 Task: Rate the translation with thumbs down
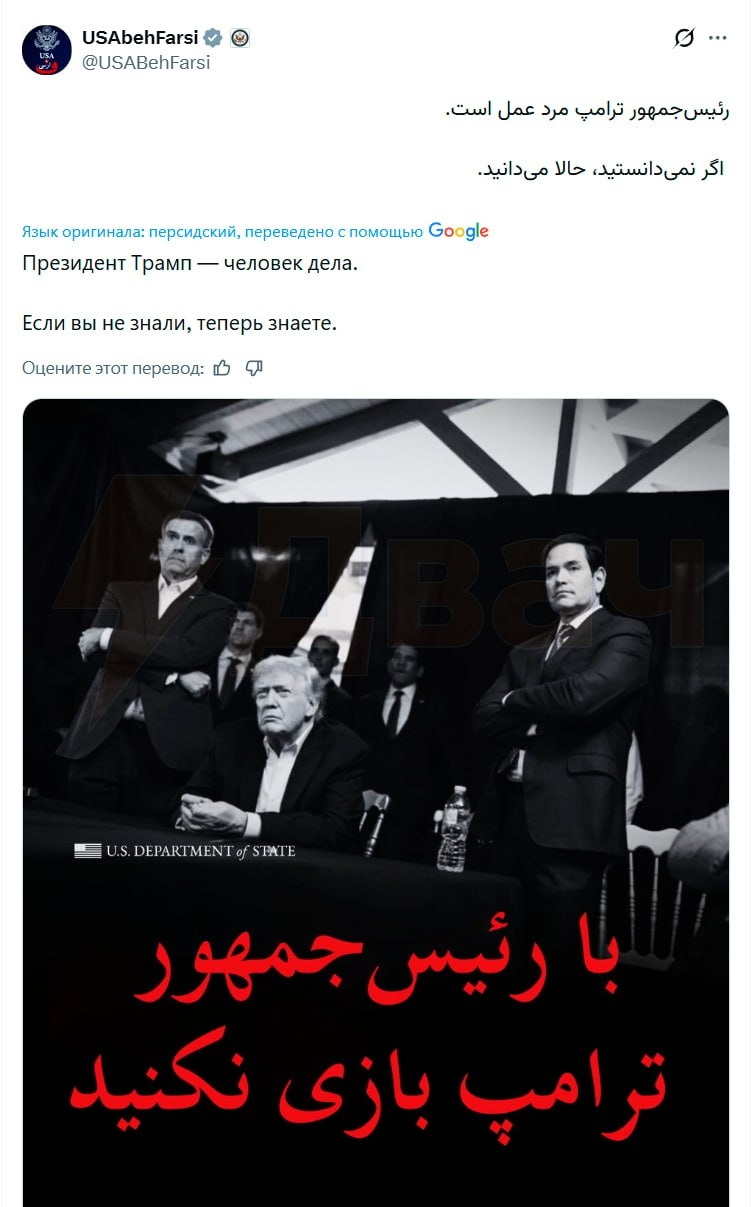pos(254,368)
